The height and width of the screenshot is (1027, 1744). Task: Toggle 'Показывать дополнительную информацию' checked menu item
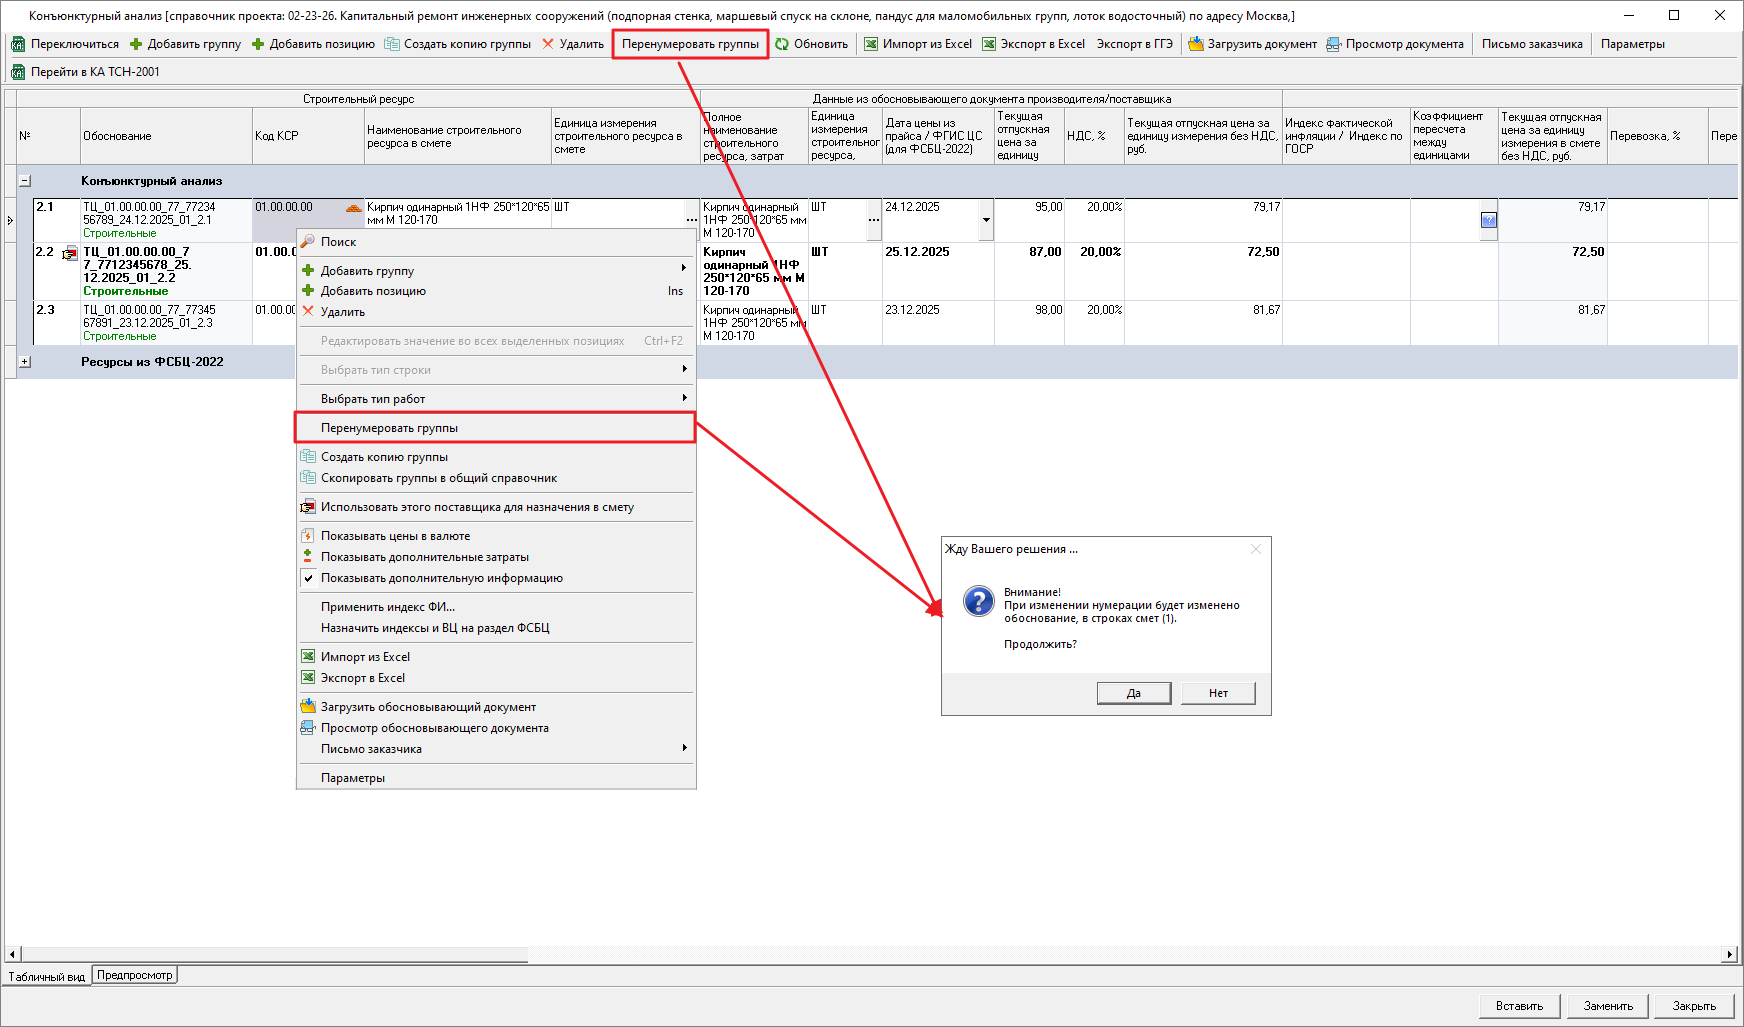(x=441, y=578)
